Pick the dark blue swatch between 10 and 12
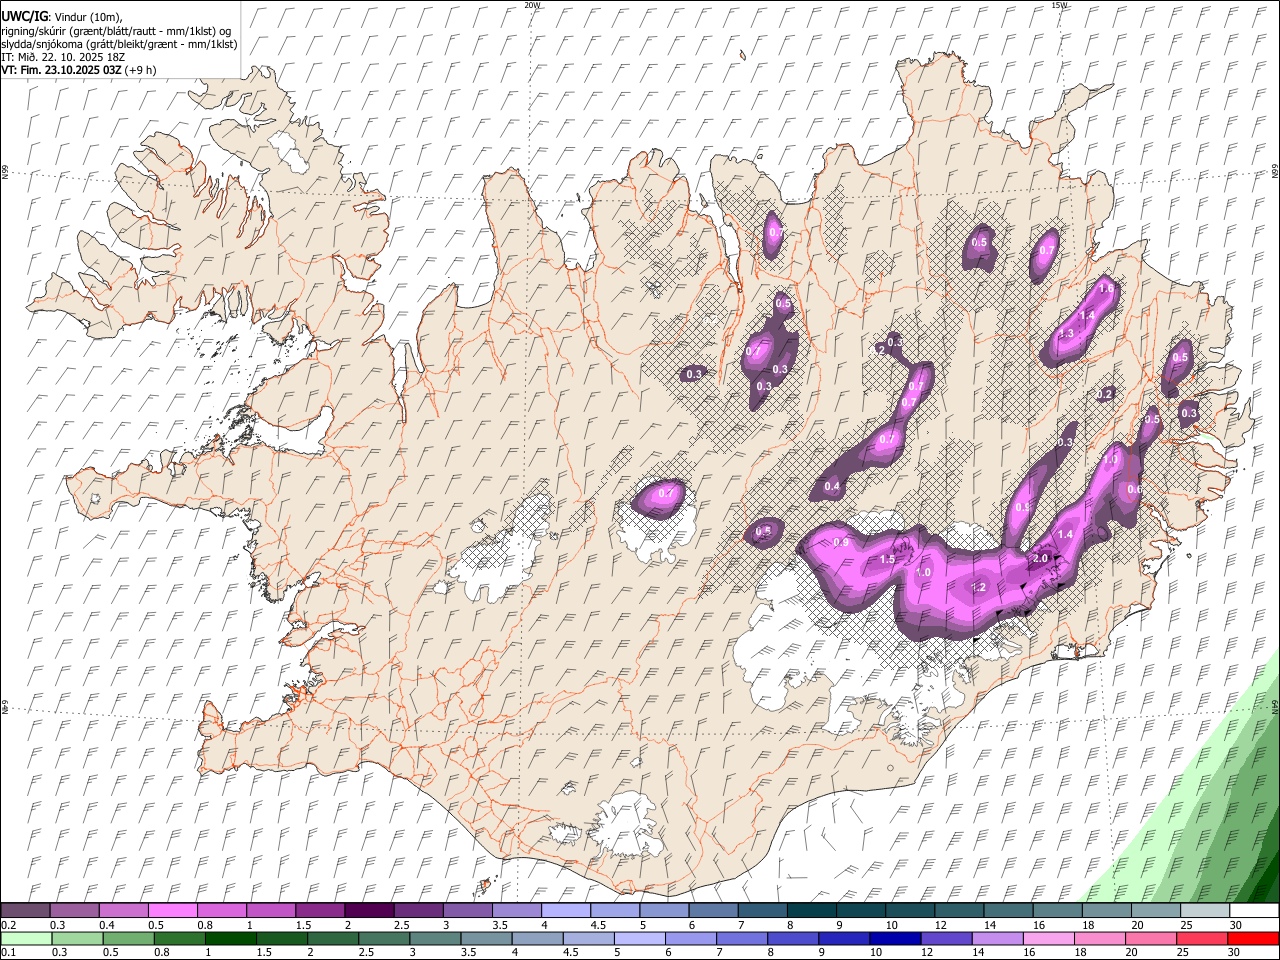 point(894,938)
